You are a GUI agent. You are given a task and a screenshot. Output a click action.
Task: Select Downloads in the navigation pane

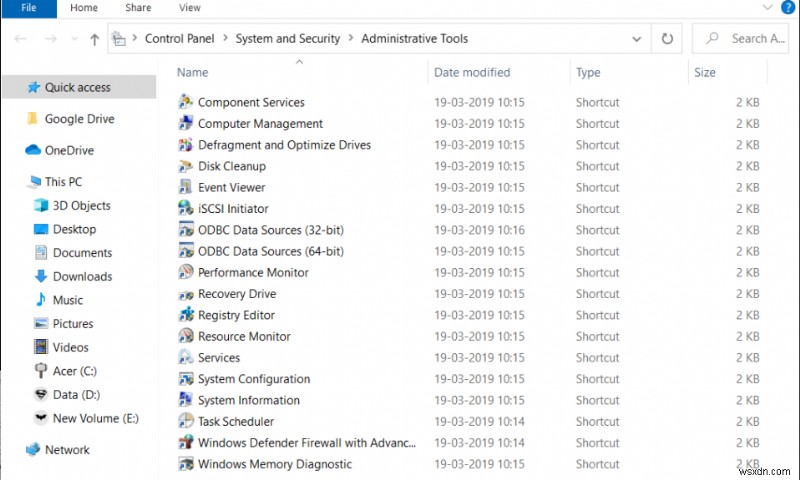click(82, 276)
